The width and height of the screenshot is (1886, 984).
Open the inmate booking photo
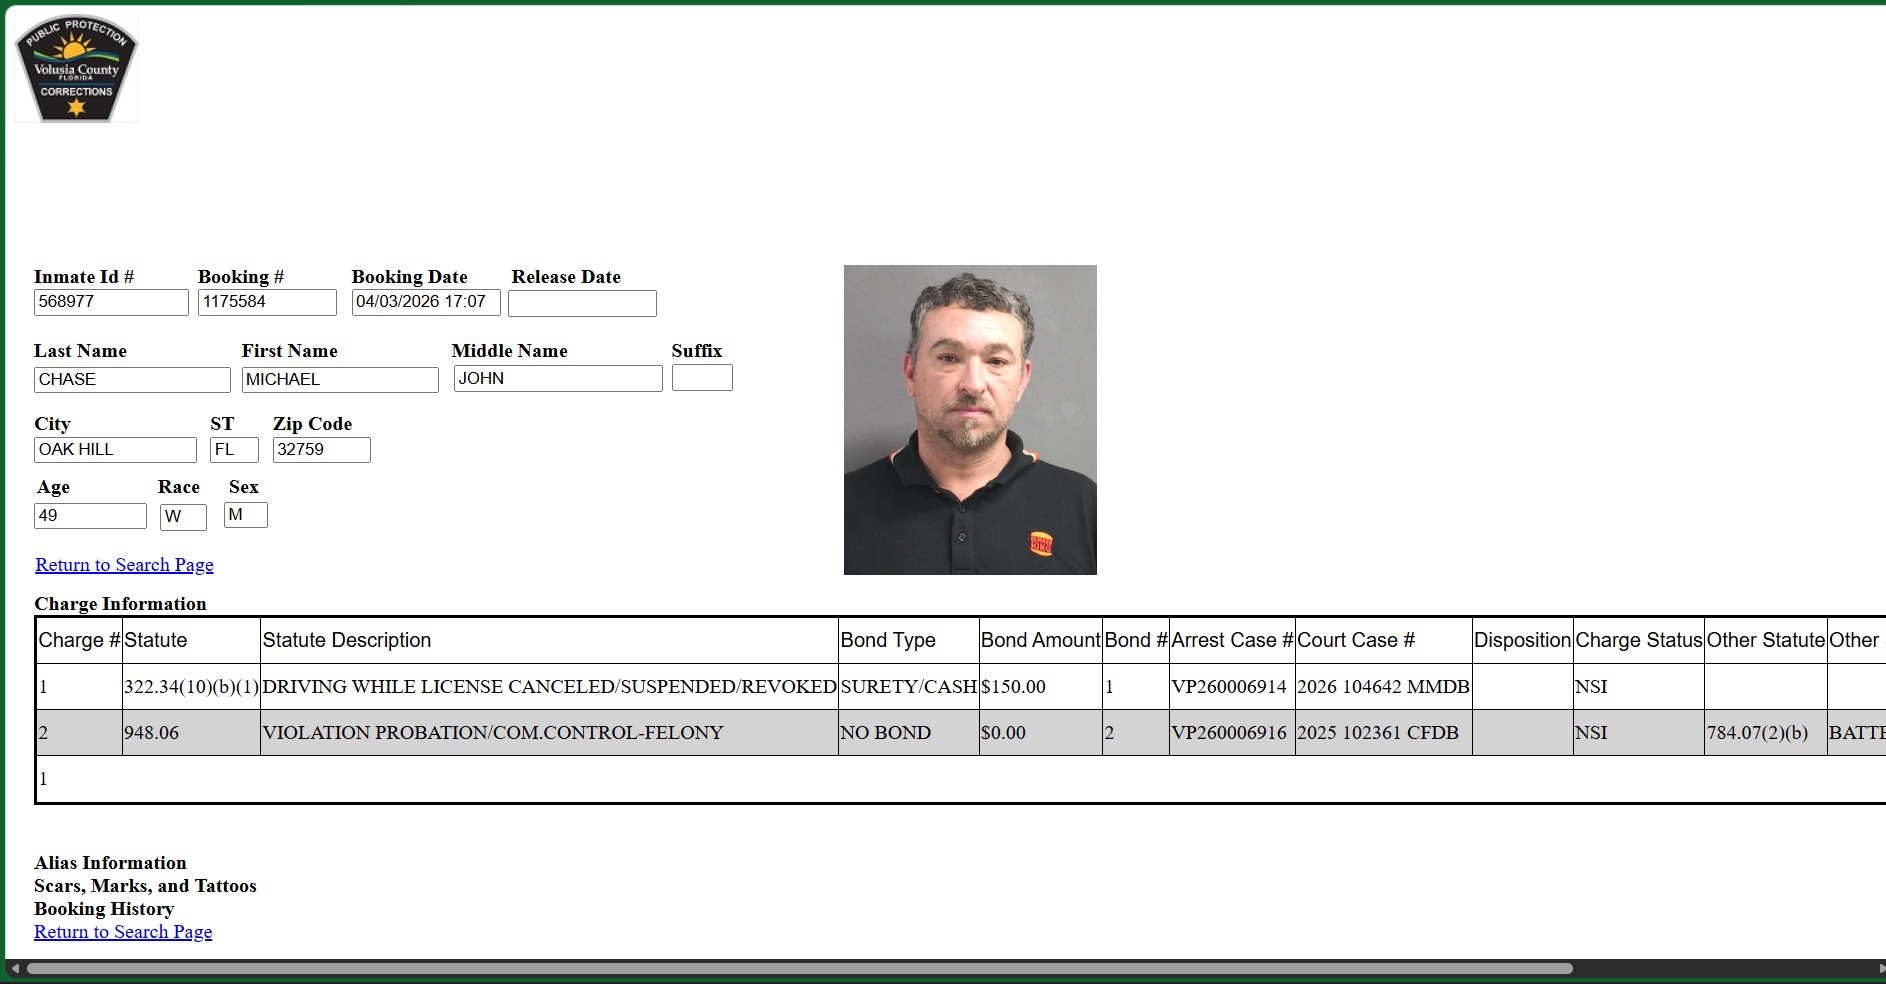[970, 420]
